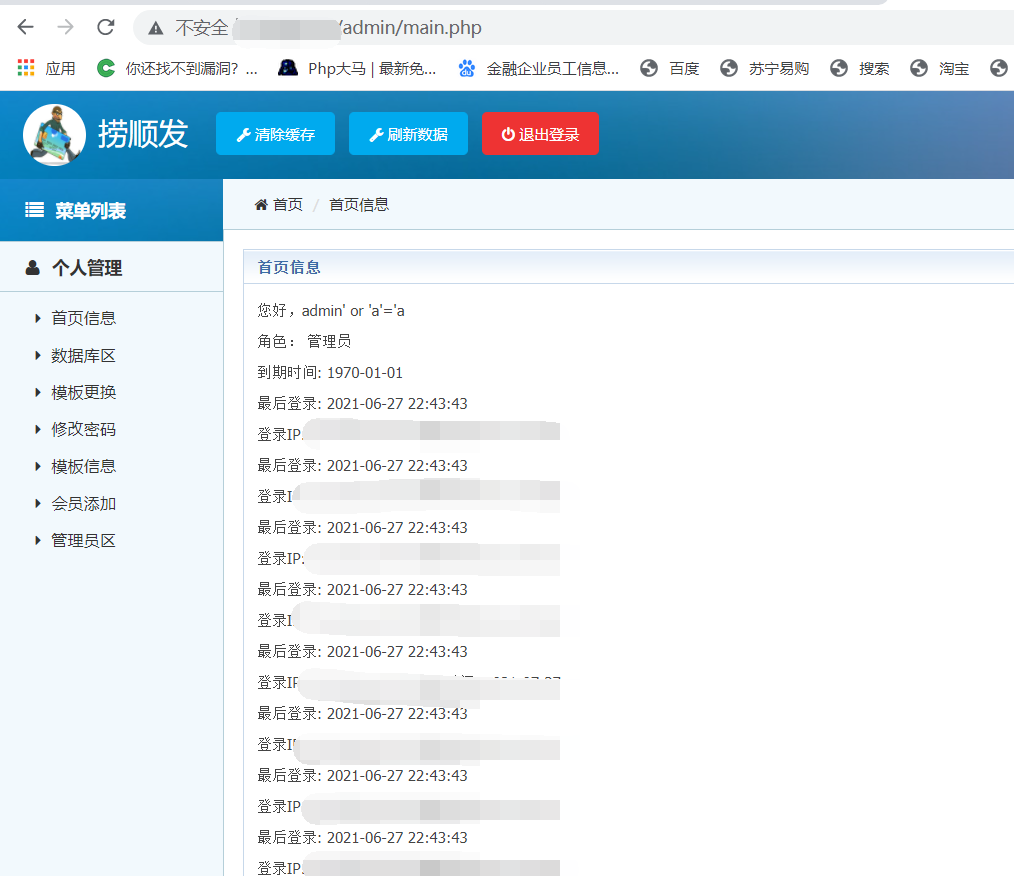This screenshot has width=1014, height=876.
Task: Open the 搜索 bookmark
Action: (x=859, y=68)
